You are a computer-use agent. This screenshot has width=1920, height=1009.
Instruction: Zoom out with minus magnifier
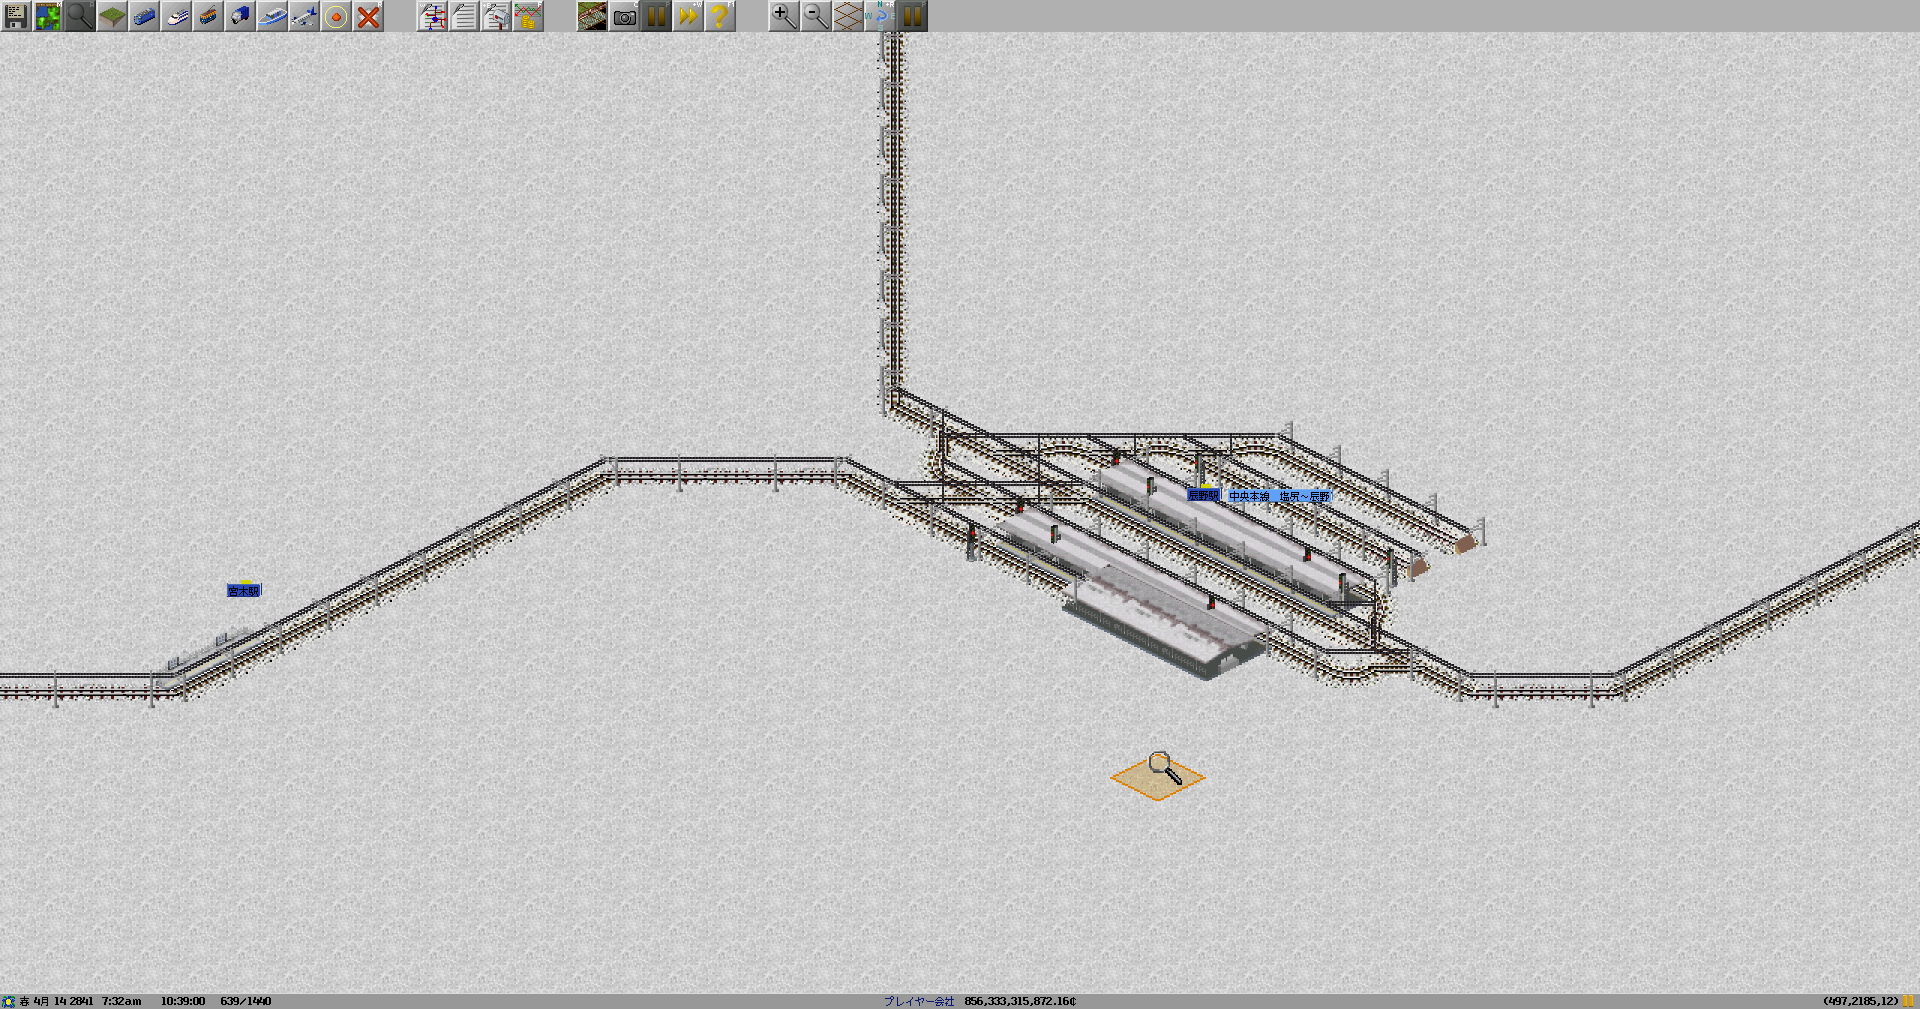tap(816, 16)
